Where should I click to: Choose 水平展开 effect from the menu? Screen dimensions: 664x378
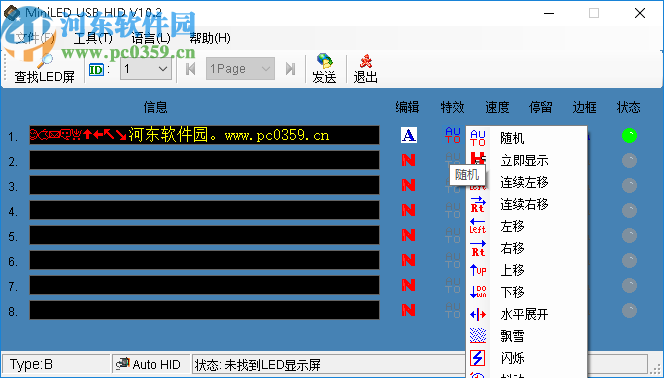526,315
